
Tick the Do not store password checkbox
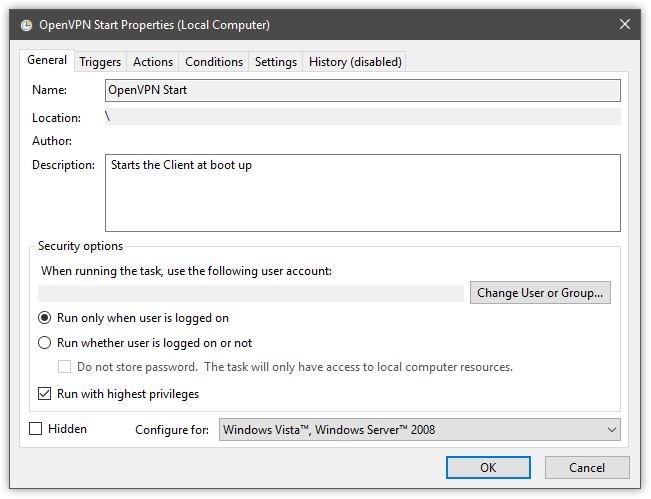pyautogui.click(x=64, y=367)
